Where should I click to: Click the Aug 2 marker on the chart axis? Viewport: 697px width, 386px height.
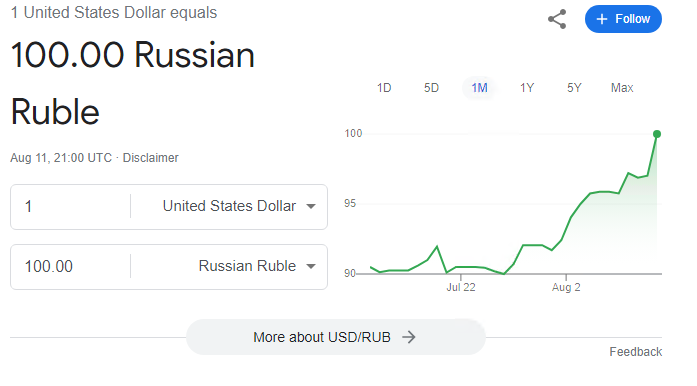pos(566,287)
